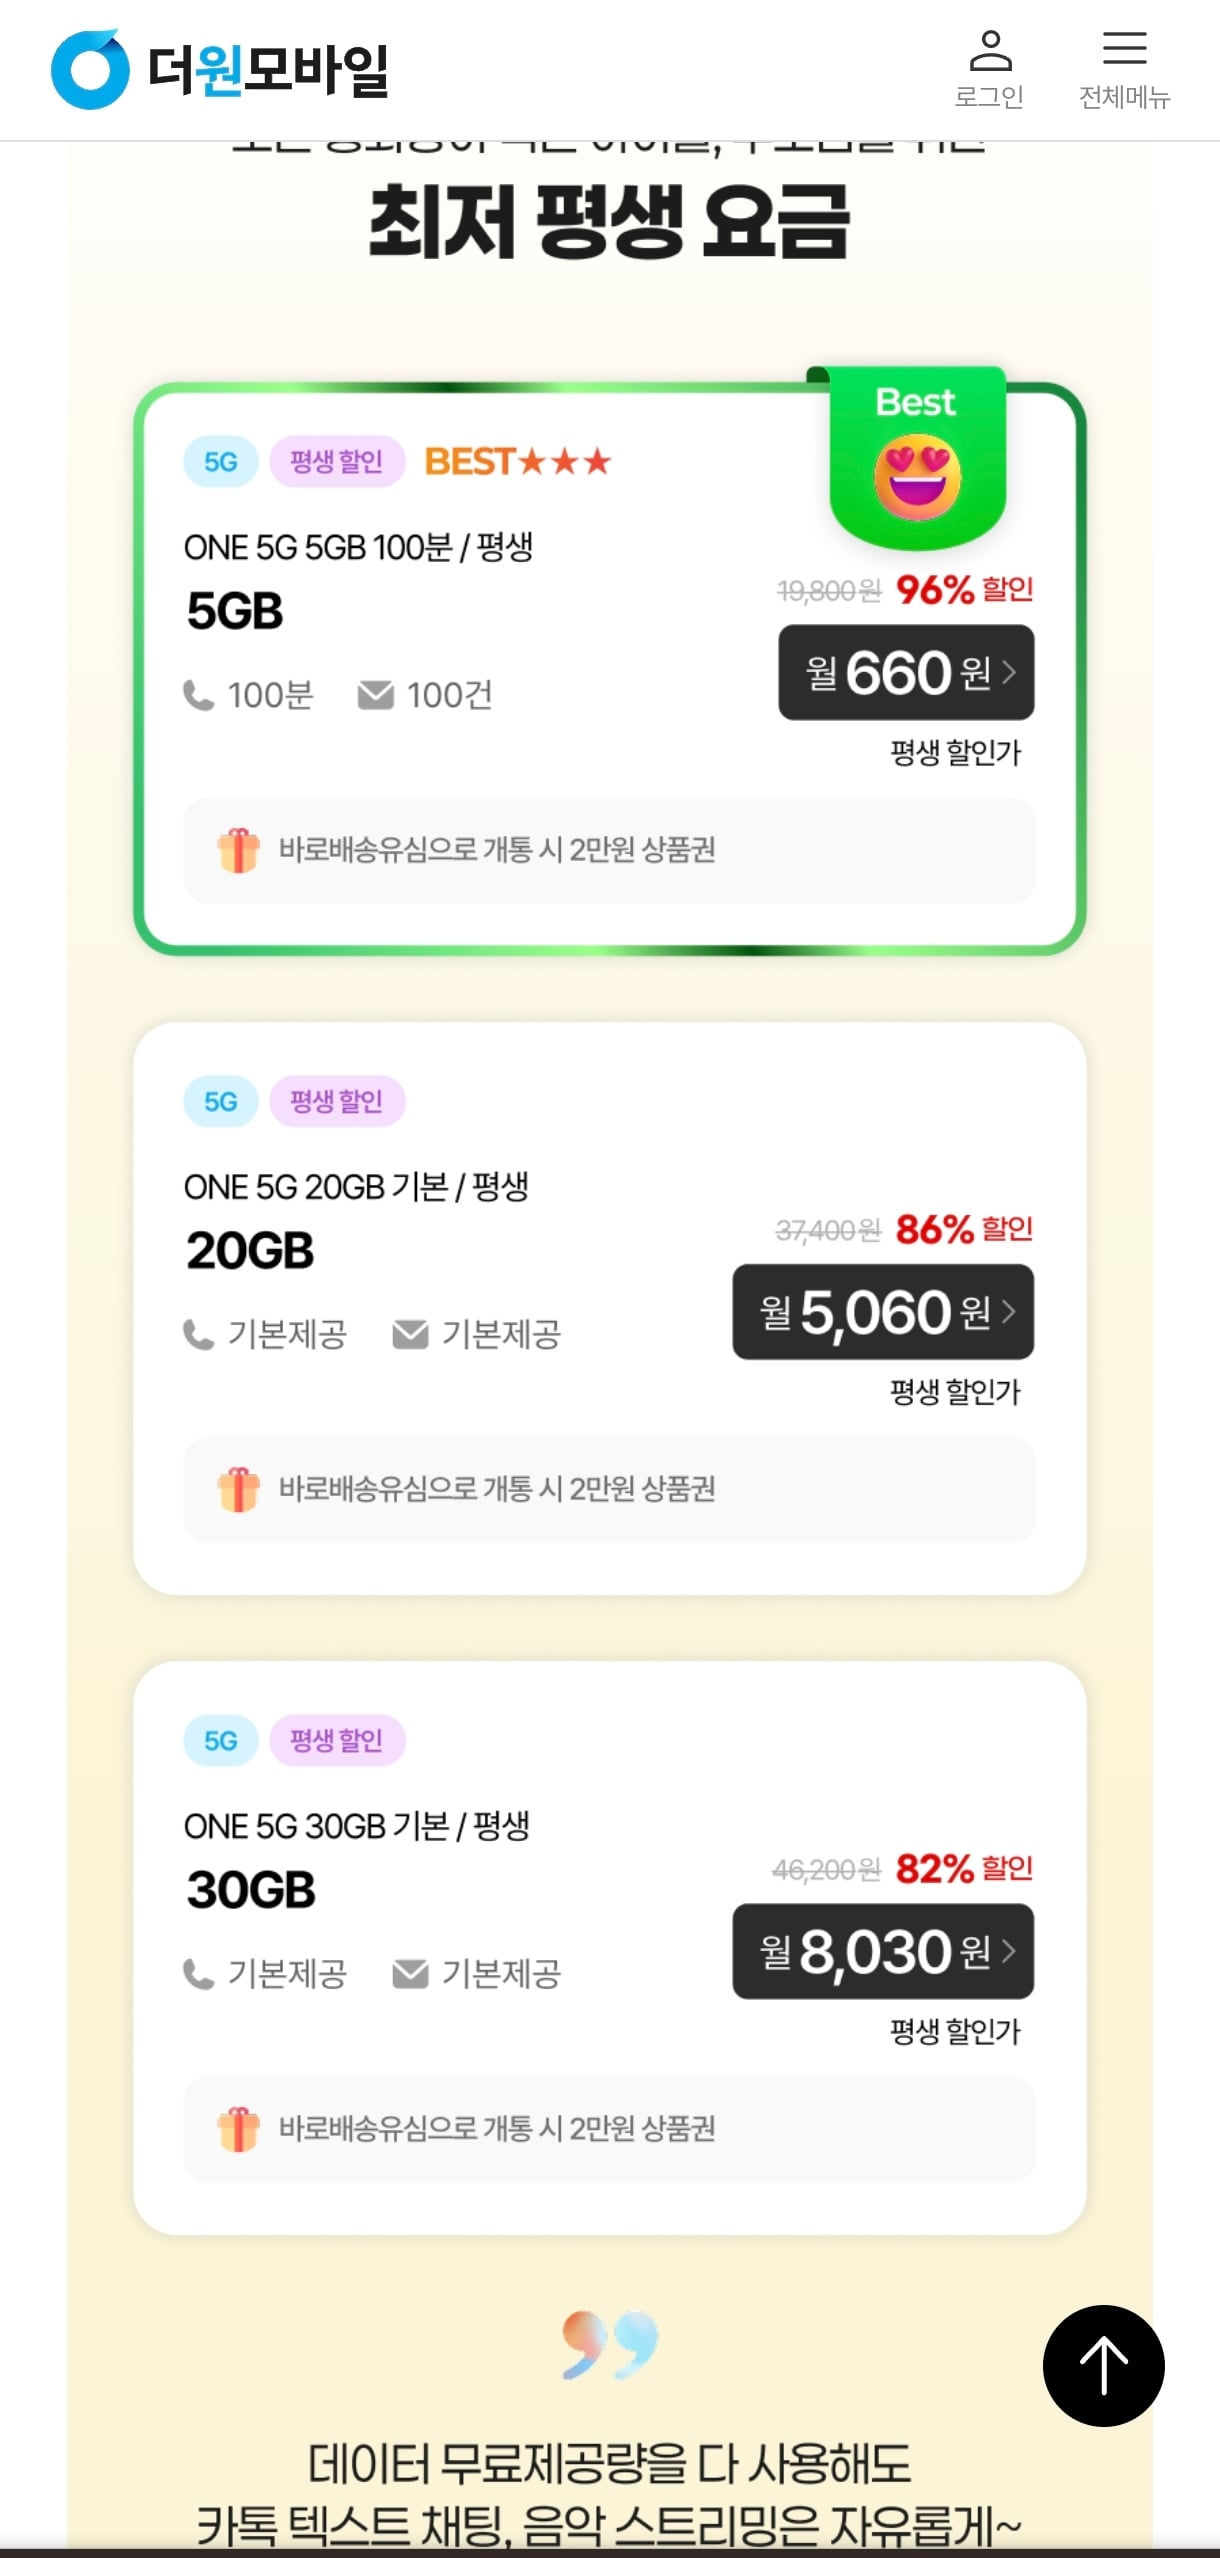Tap gift icon in the 30GB plan card
The height and width of the screenshot is (2558, 1220).
click(238, 2129)
